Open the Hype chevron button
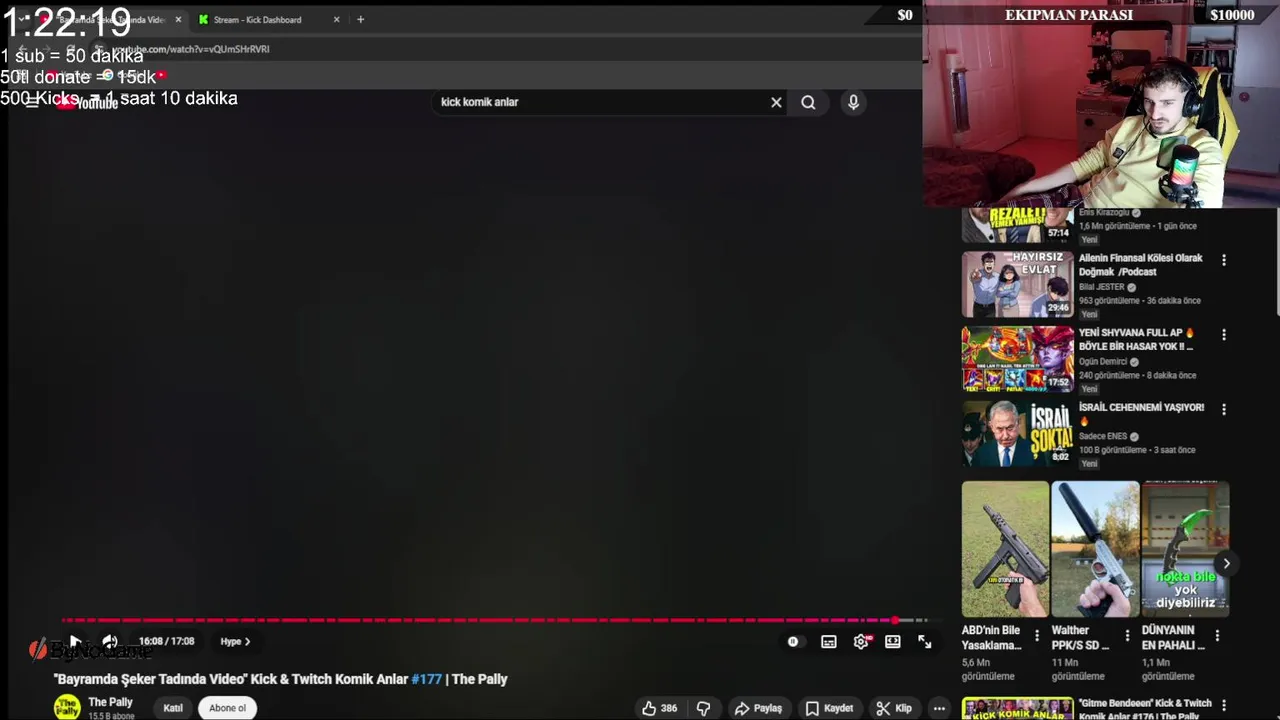 click(236, 642)
